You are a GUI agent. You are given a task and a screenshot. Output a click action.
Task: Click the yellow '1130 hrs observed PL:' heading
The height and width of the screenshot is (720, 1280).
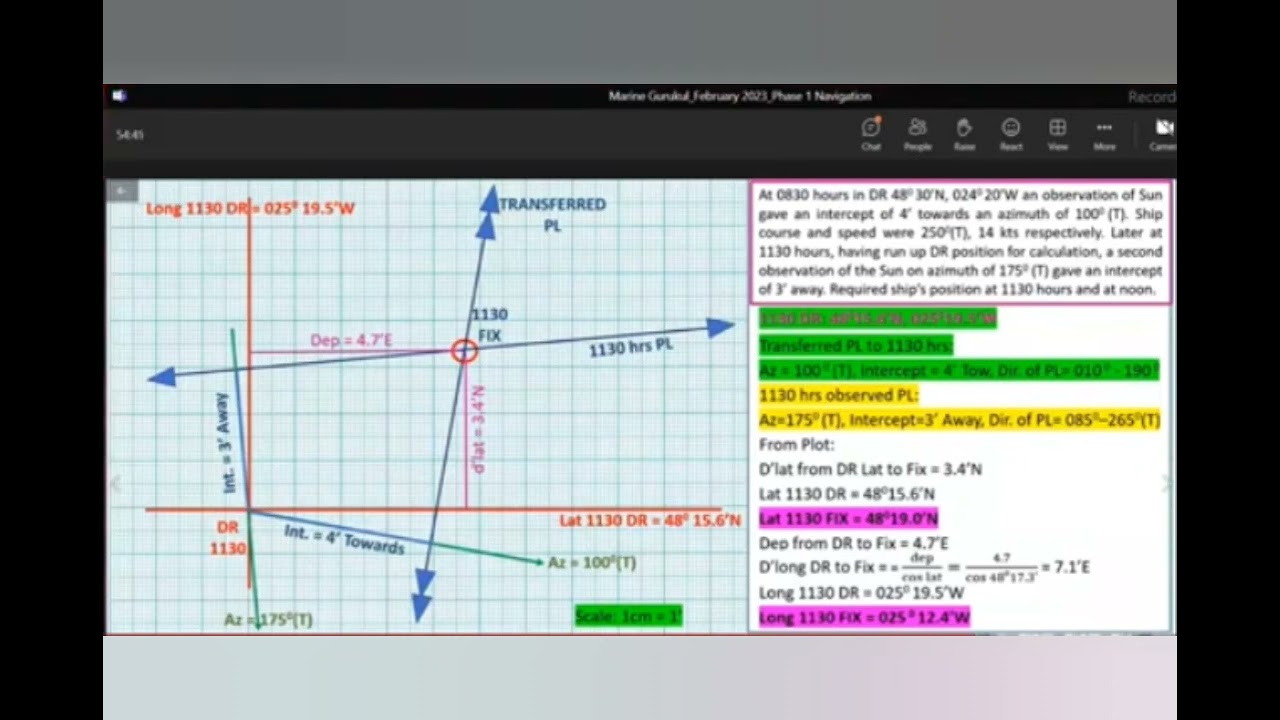point(838,395)
